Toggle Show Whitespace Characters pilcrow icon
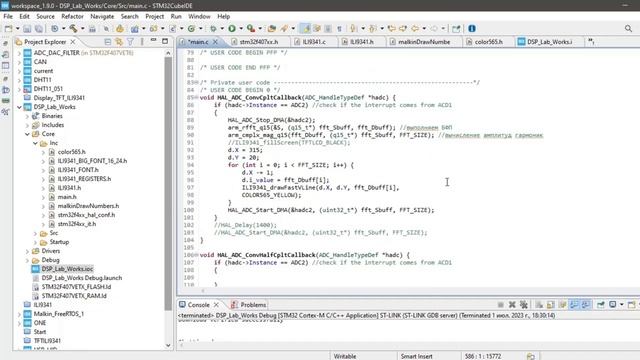The width and height of the screenshot is (640, 360). (339, 29)
